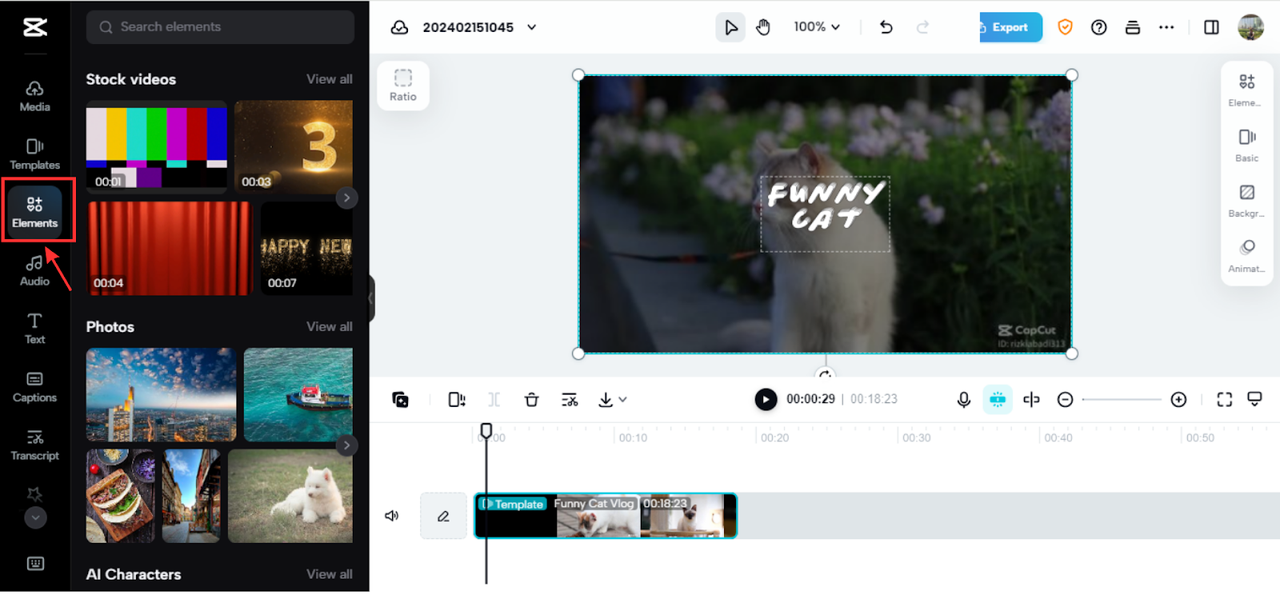
Task: Open the 100% zoom dropdown
Action: pos(817,27)
